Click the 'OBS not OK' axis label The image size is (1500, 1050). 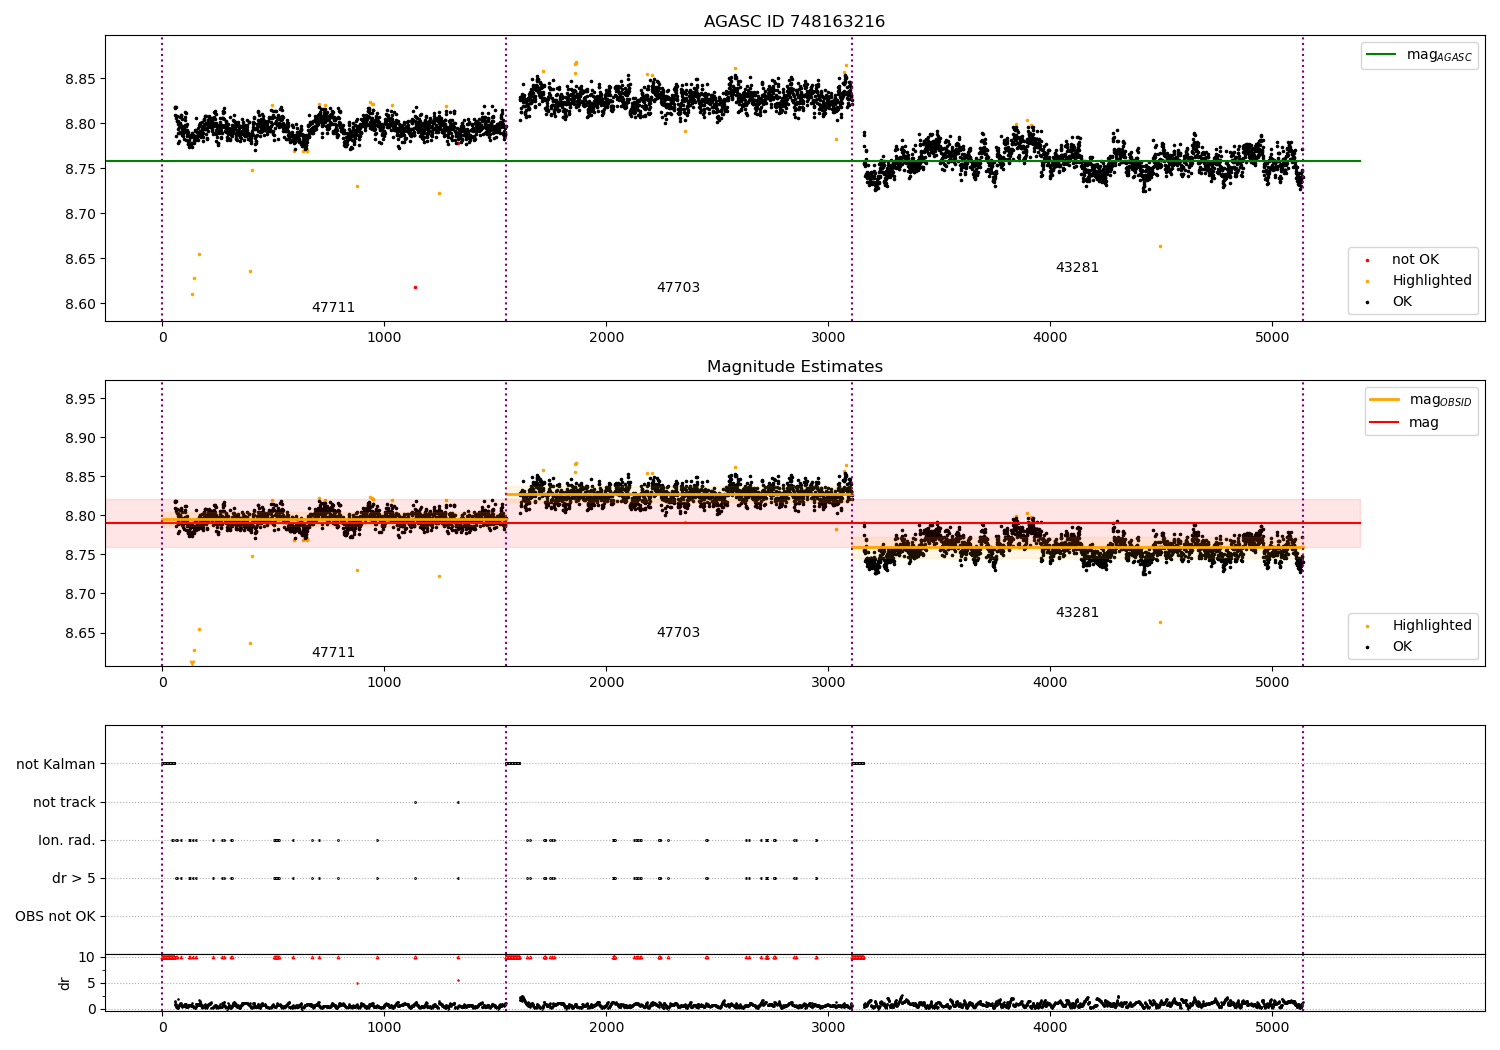tap(55, 916)
